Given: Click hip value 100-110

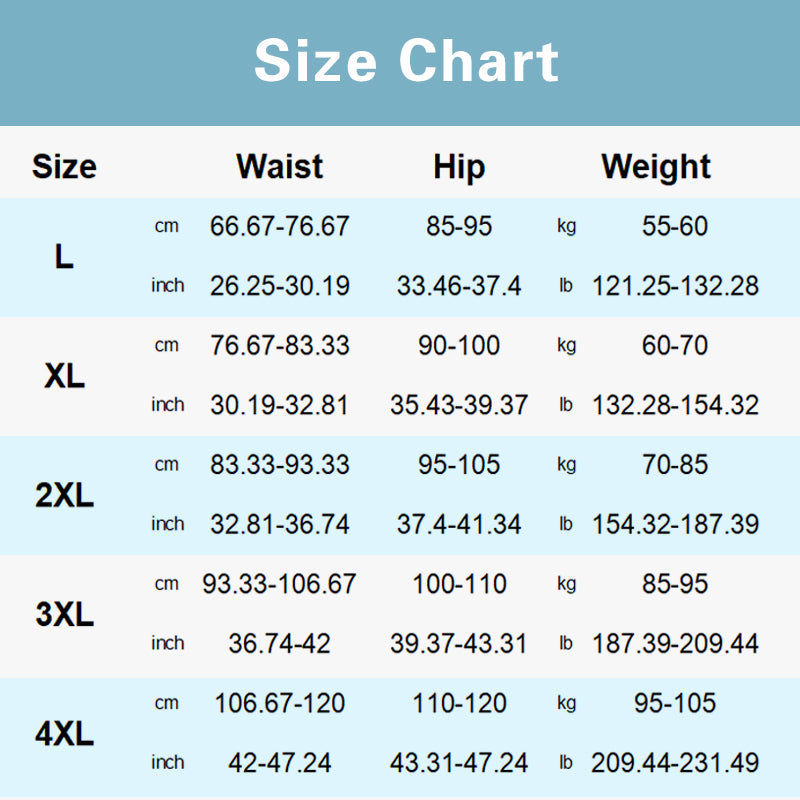Looking at the screenshot, I should [459, 584].
